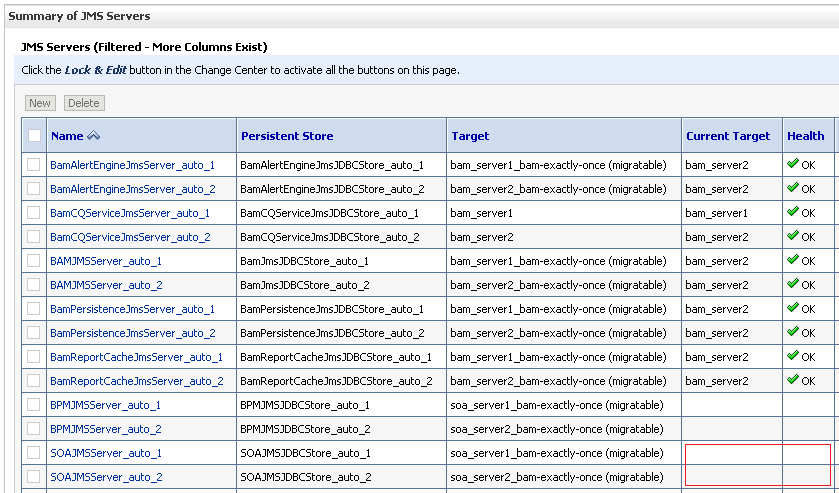Check the box for BamAlertEngineJmsServer_auto_1
The height and width of the screenshot is (493, 839).
click(x=35, y=164)
